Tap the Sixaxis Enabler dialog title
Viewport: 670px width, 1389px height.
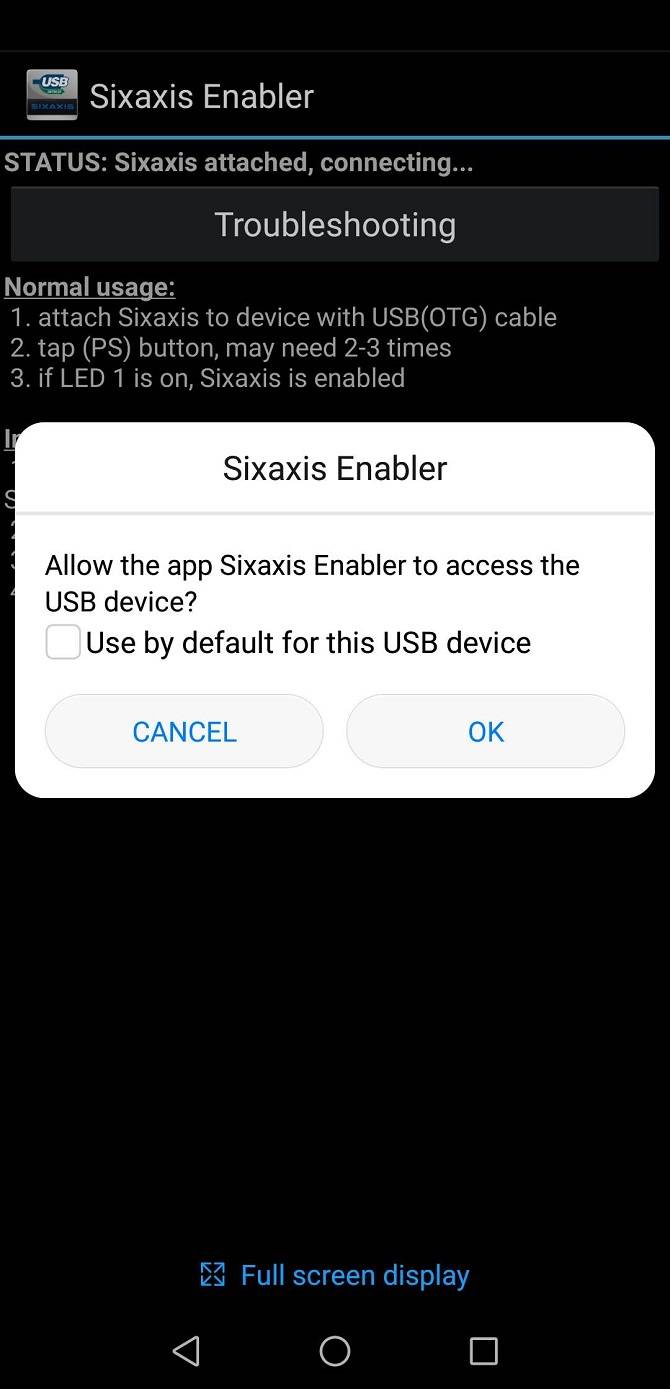[335, 468]
